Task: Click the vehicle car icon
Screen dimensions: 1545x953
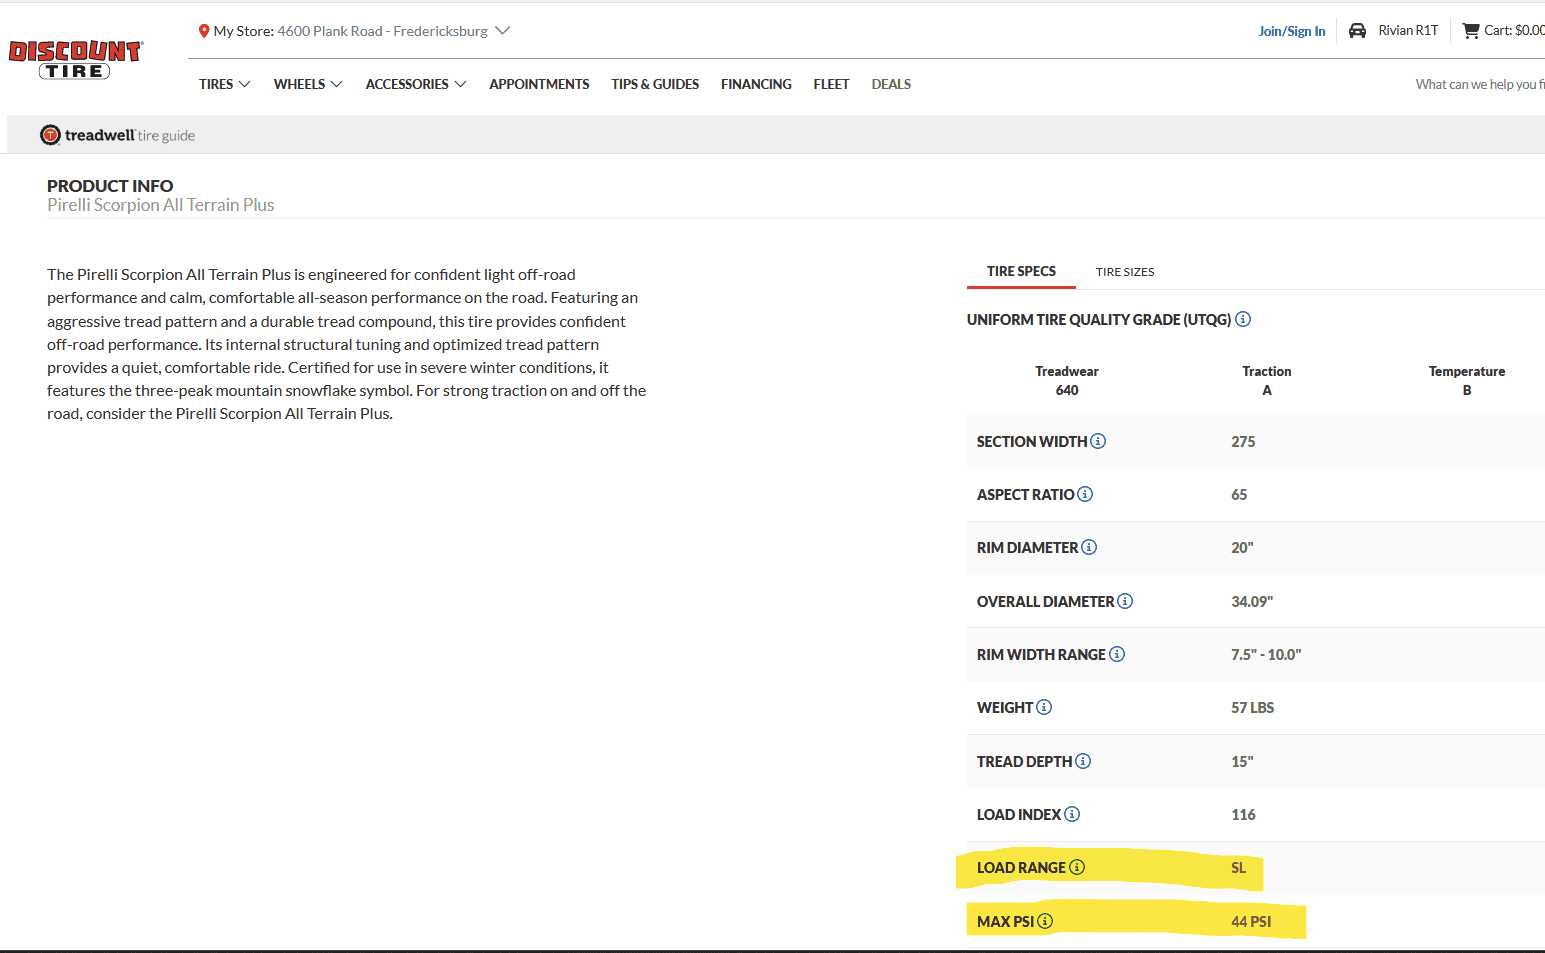Action: click(x=1357, y=31)
